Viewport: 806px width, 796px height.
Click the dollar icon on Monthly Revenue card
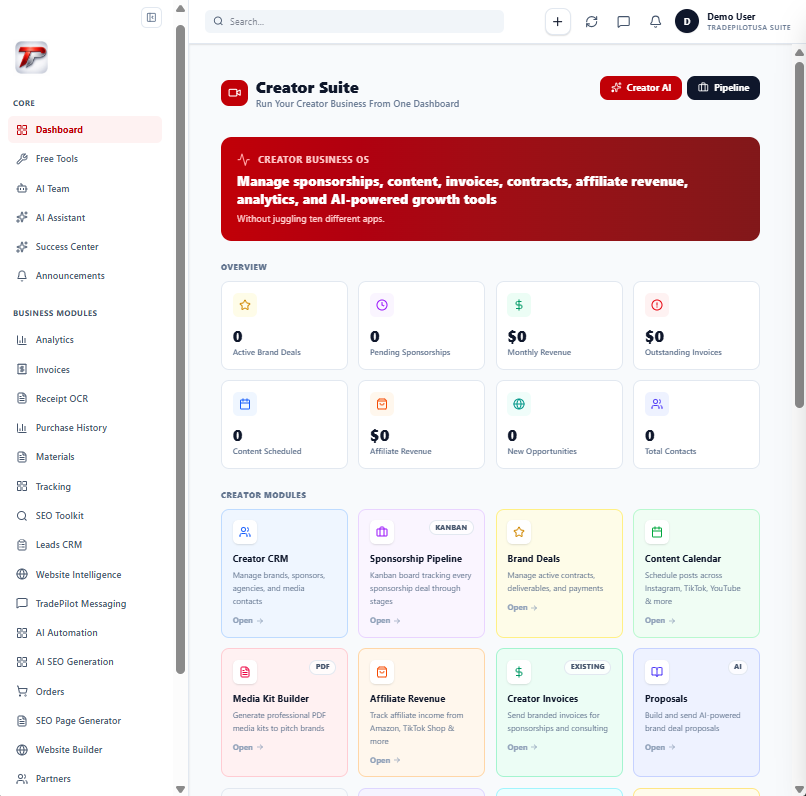click(519, 305)
